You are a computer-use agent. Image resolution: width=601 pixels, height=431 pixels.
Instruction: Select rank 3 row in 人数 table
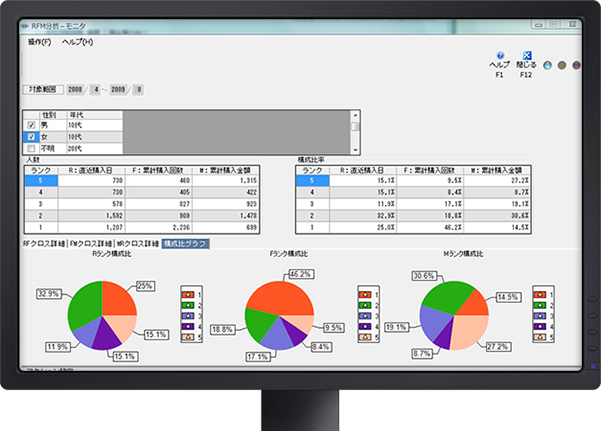click(x=142, y=204)
